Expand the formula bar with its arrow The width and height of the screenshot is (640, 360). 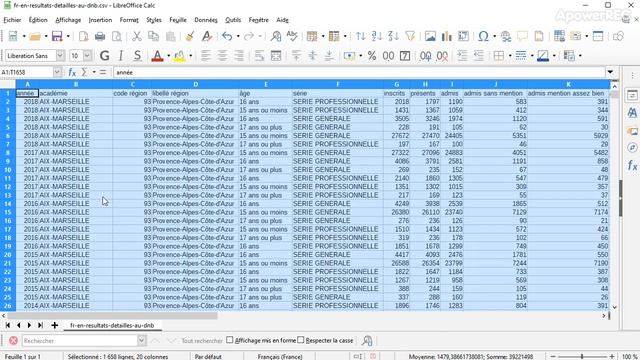click(610, 72)
